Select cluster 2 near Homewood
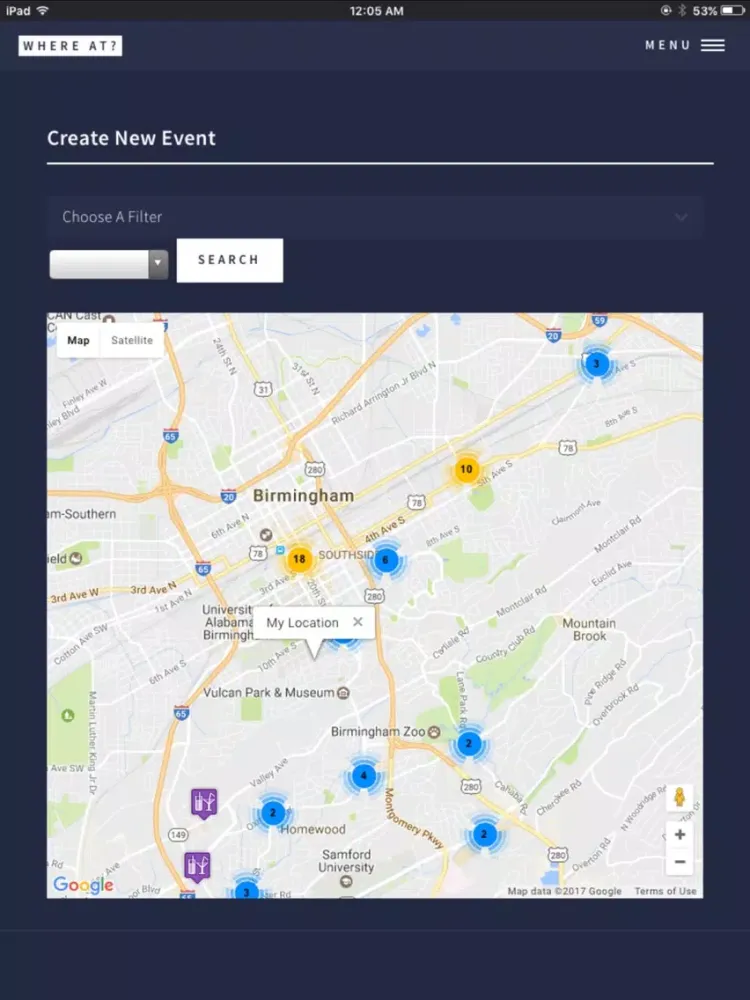The width and height of the screenshot is (750, 1000). click(273, 812)
